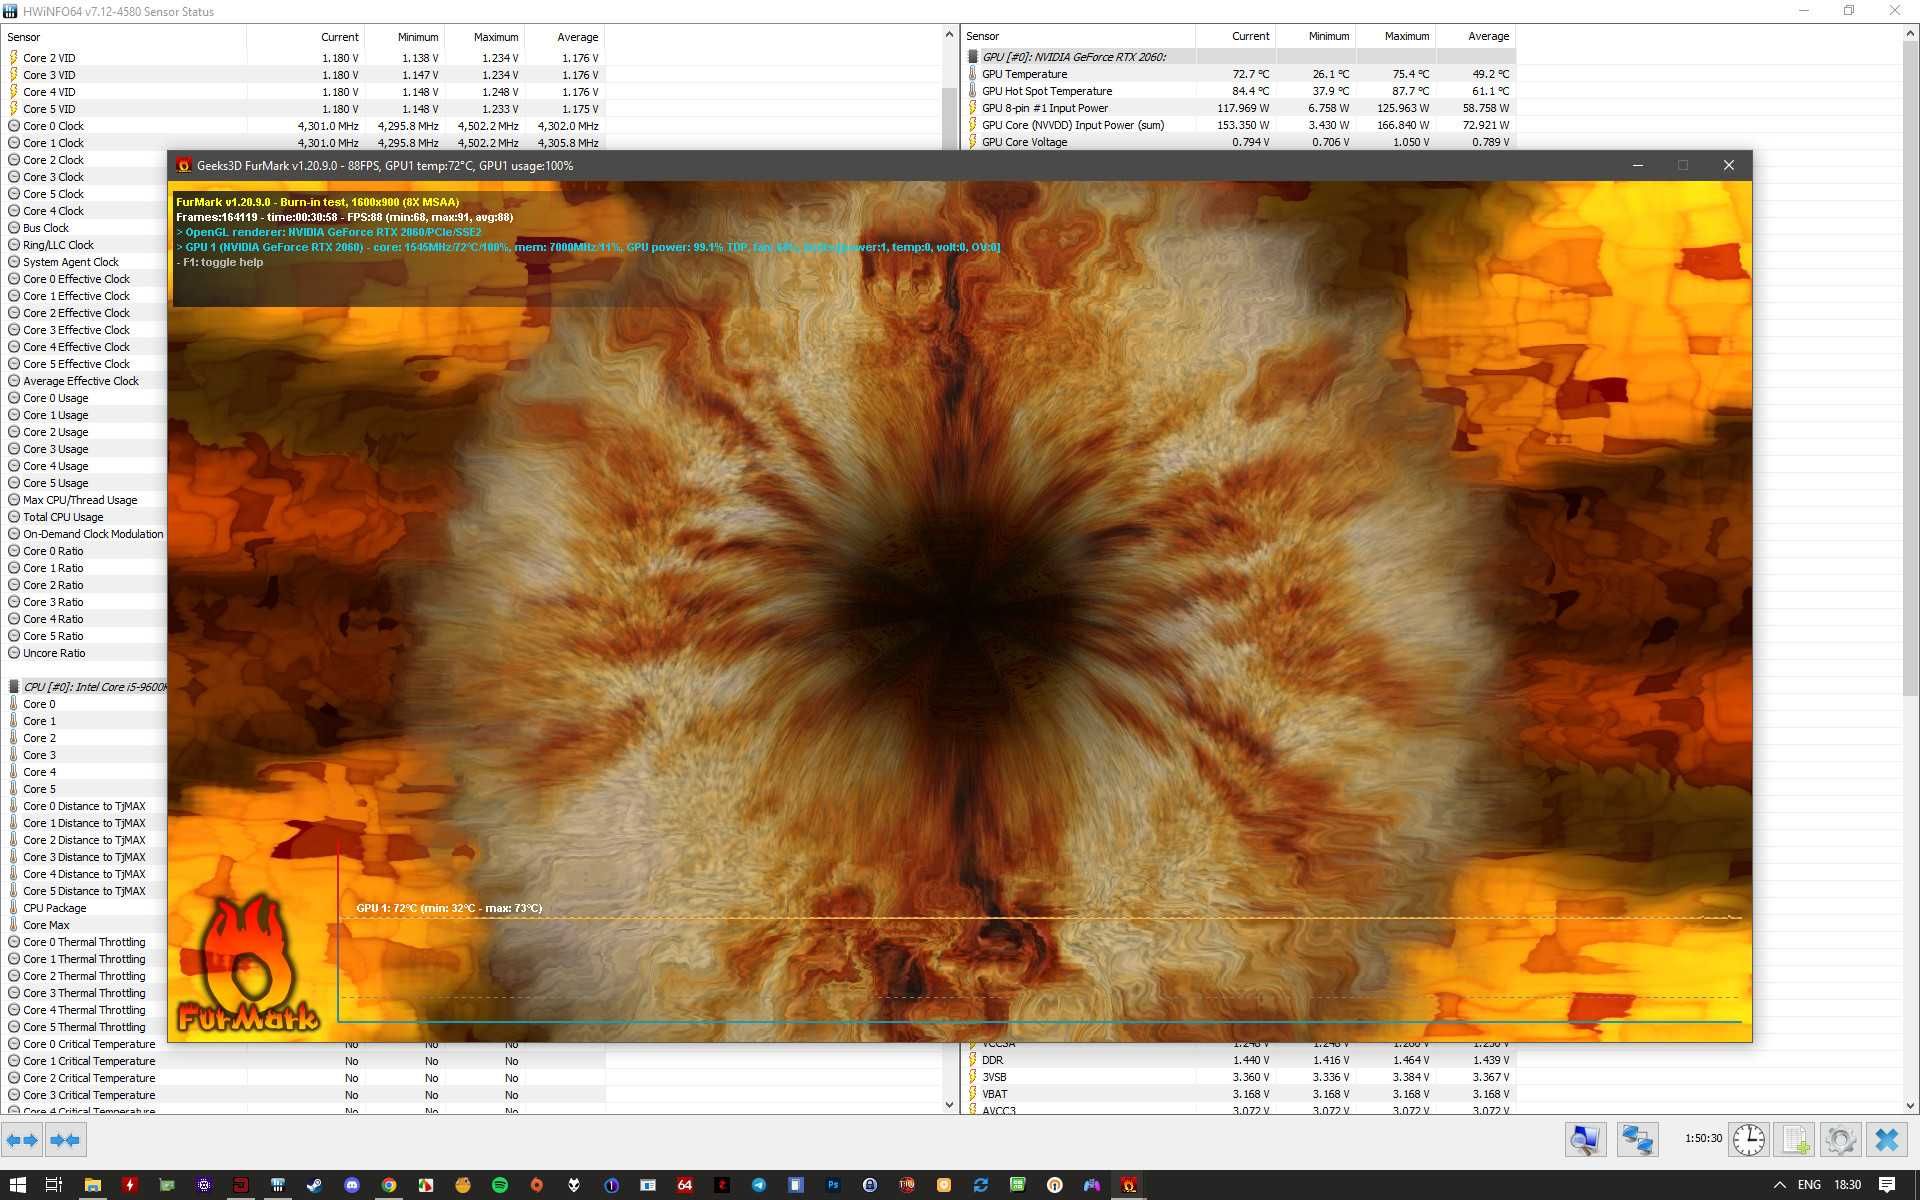Click the left panel Sensor column header
The width and height of the screenshot is (1920, 1200).
pos(124,37)
